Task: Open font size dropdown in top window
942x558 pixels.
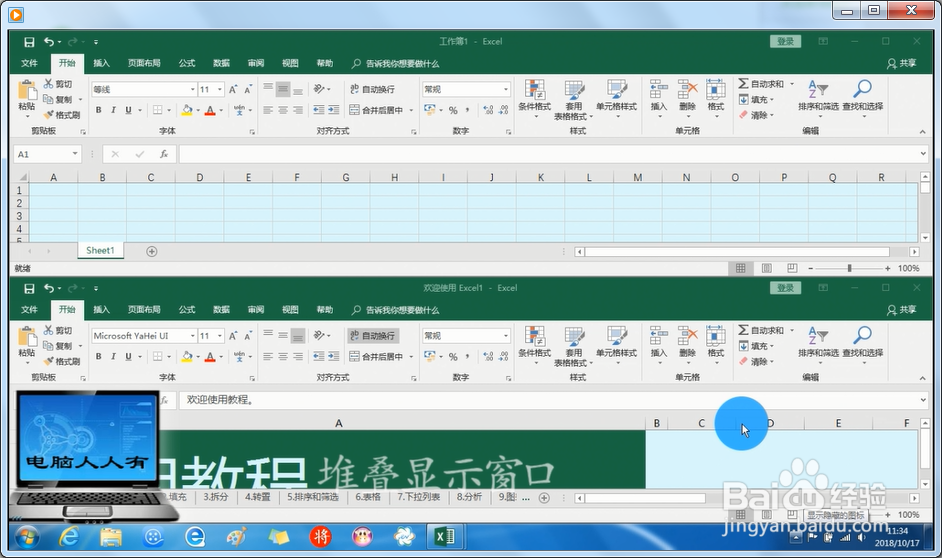Action: pos(220,89)
